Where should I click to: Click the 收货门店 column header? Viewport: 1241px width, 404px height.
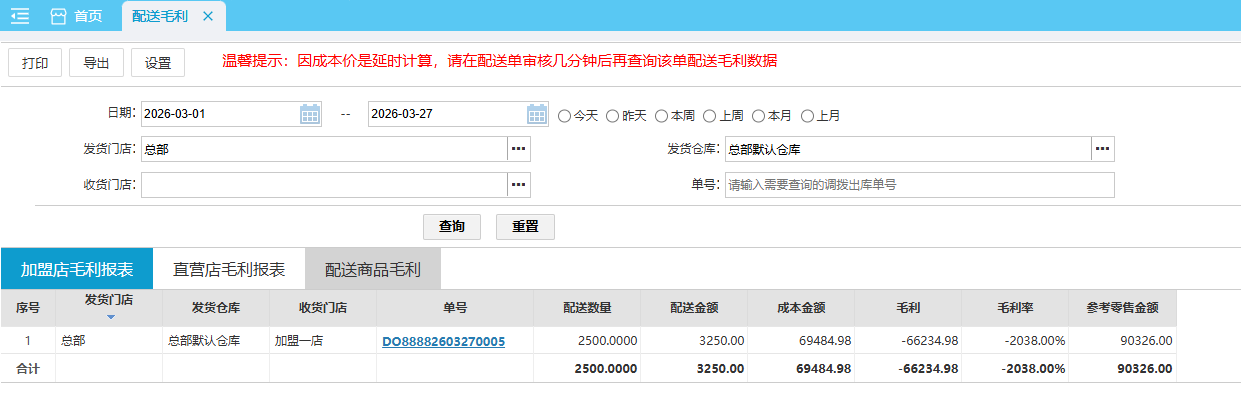click(323, 307)
